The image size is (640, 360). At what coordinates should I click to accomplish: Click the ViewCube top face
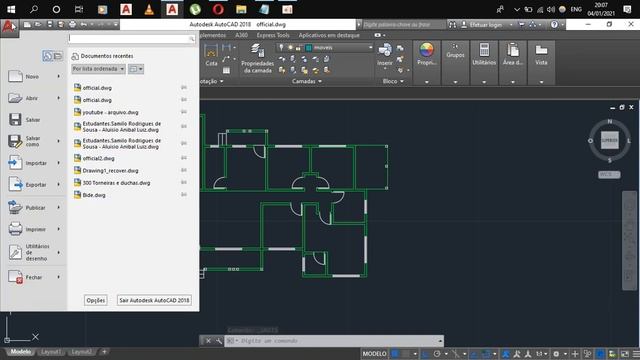click(x=609, y=140)
